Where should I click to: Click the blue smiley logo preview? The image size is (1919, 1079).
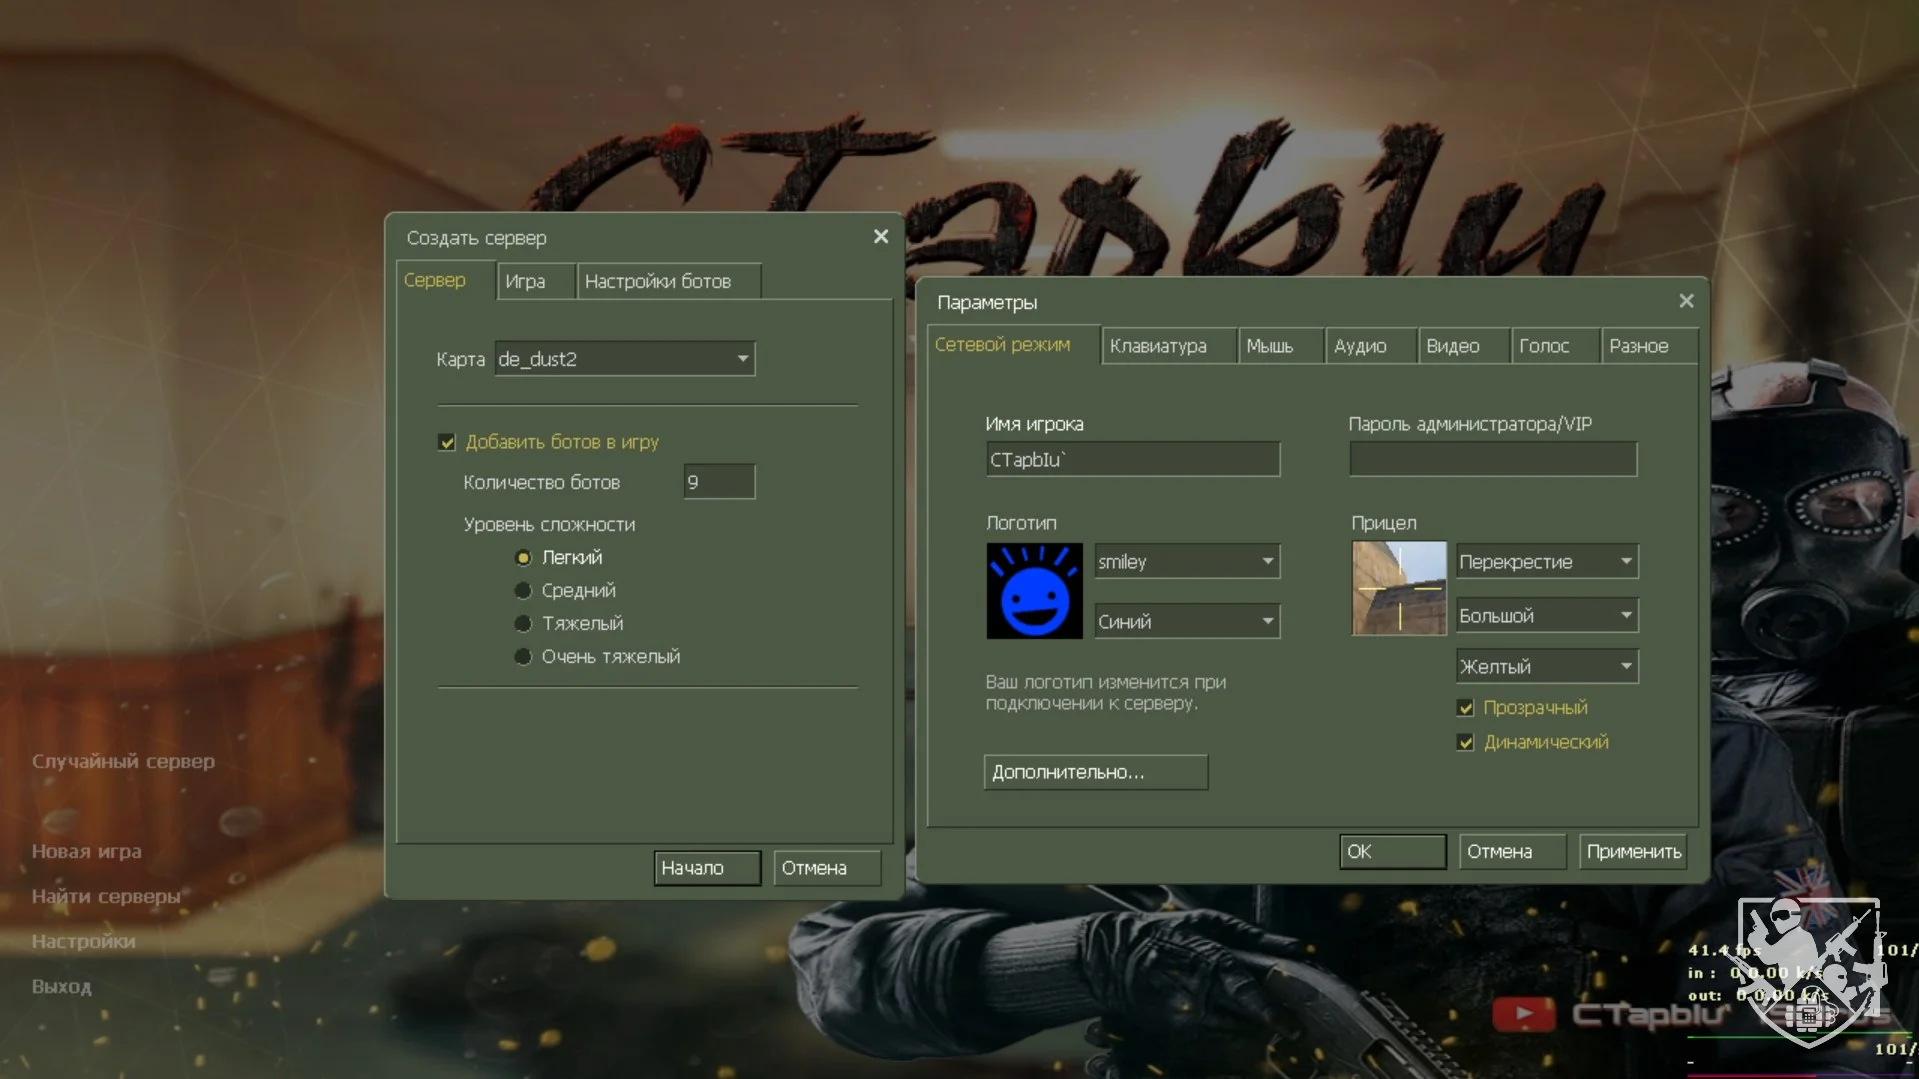[1034, 591]
